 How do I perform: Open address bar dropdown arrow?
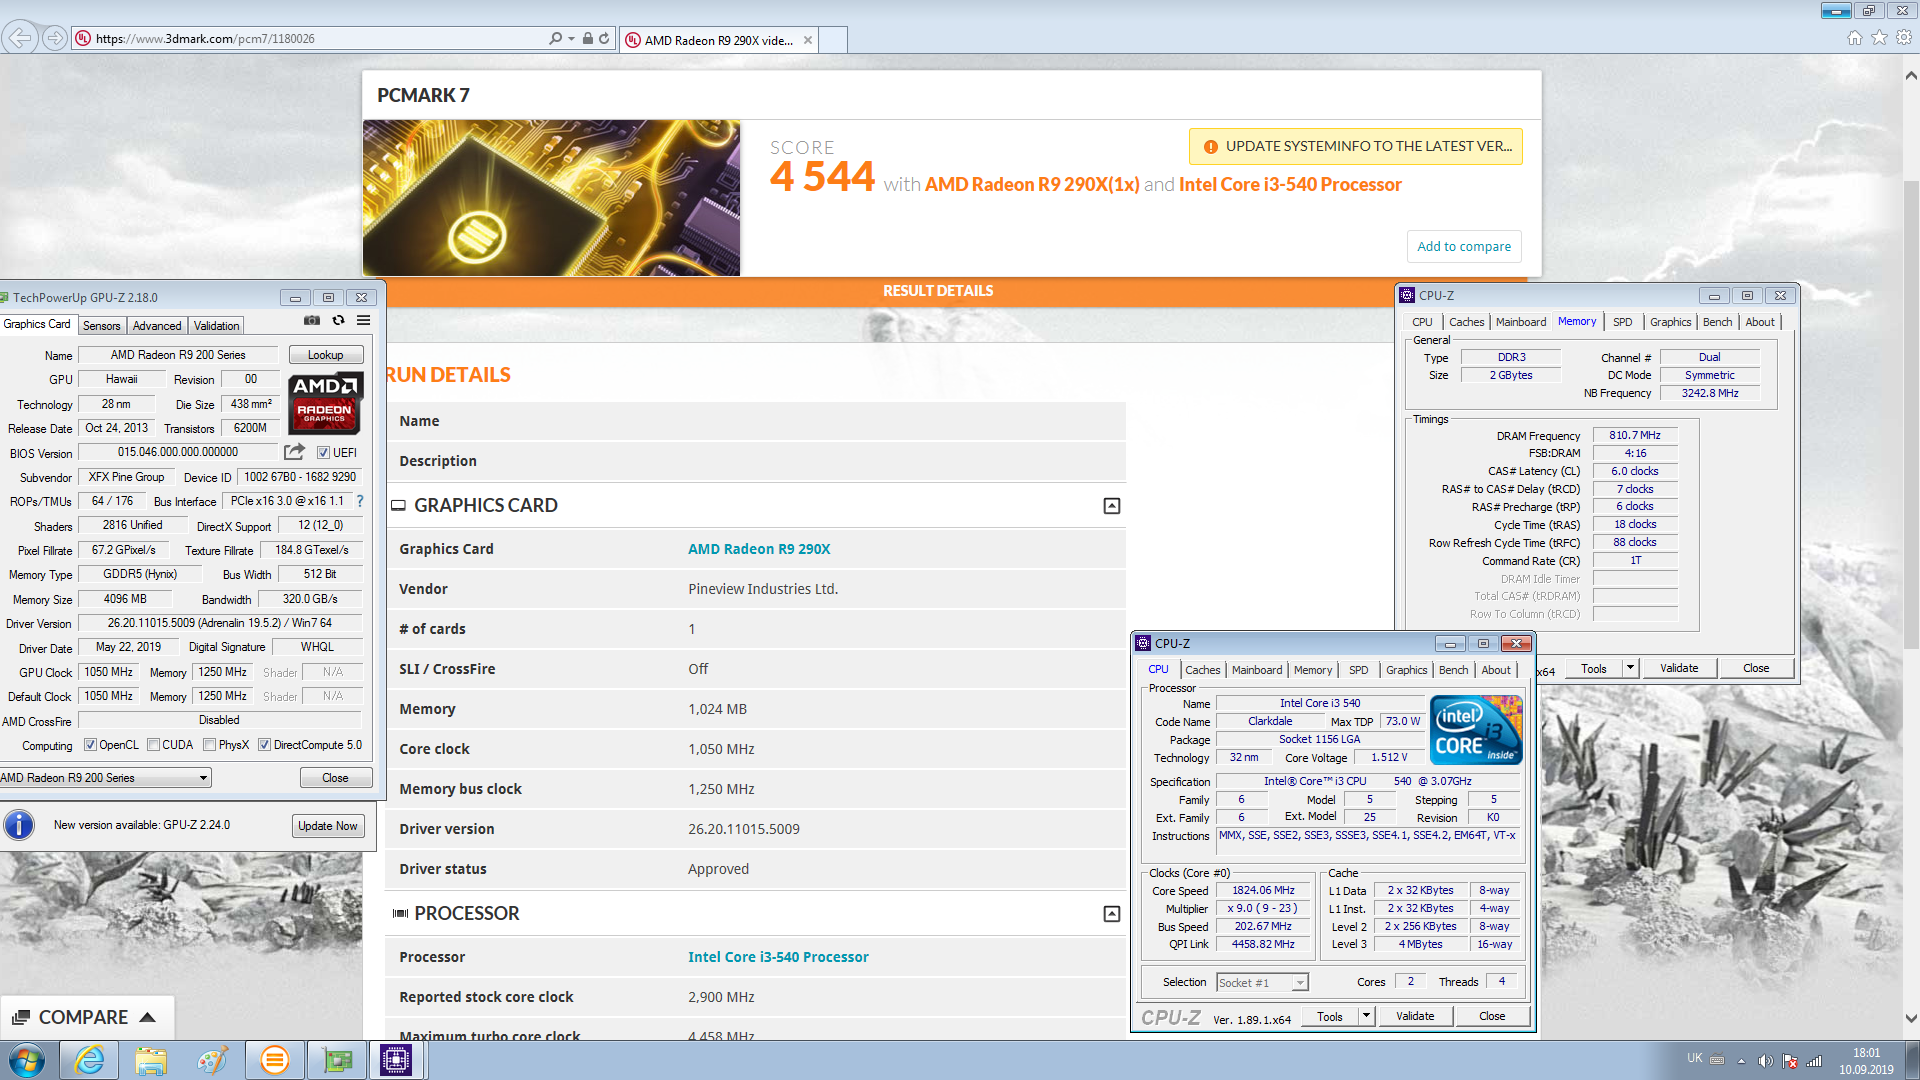(571, 38)
